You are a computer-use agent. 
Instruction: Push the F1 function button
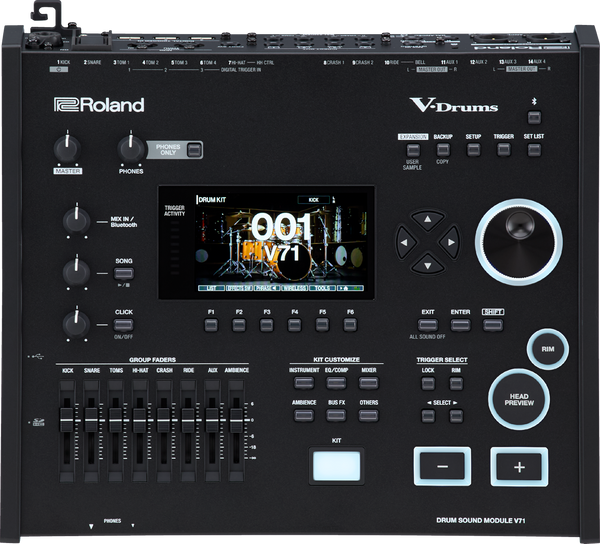211,325
